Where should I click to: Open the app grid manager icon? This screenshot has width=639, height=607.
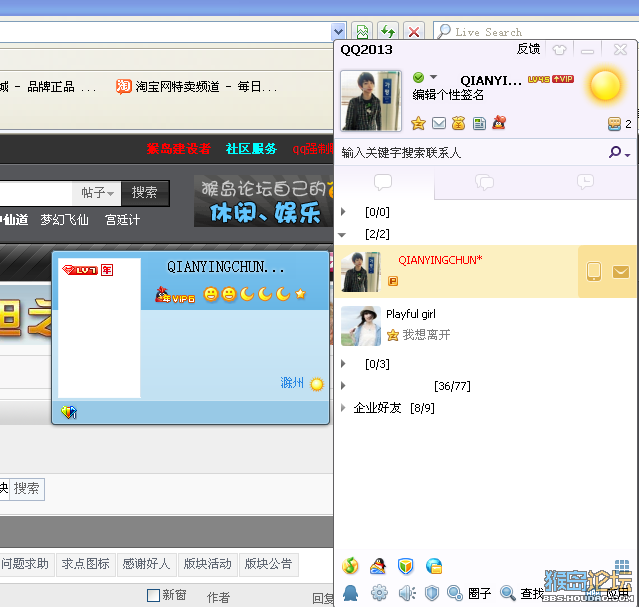(x=622, y=565)
